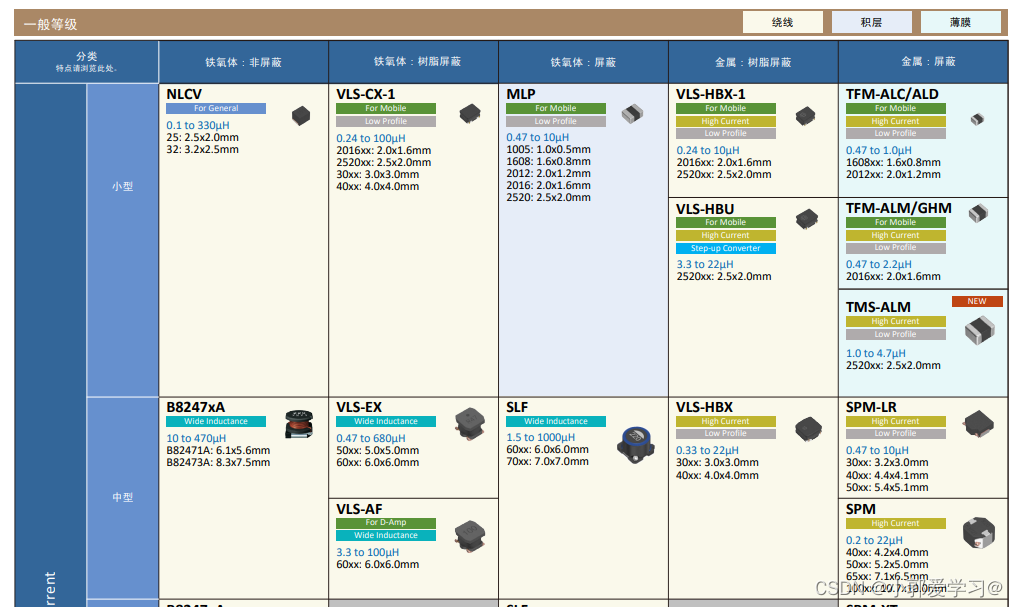
Task: Click the NEW badge on TMS-ALM
Action: click(x=977, y=301)
